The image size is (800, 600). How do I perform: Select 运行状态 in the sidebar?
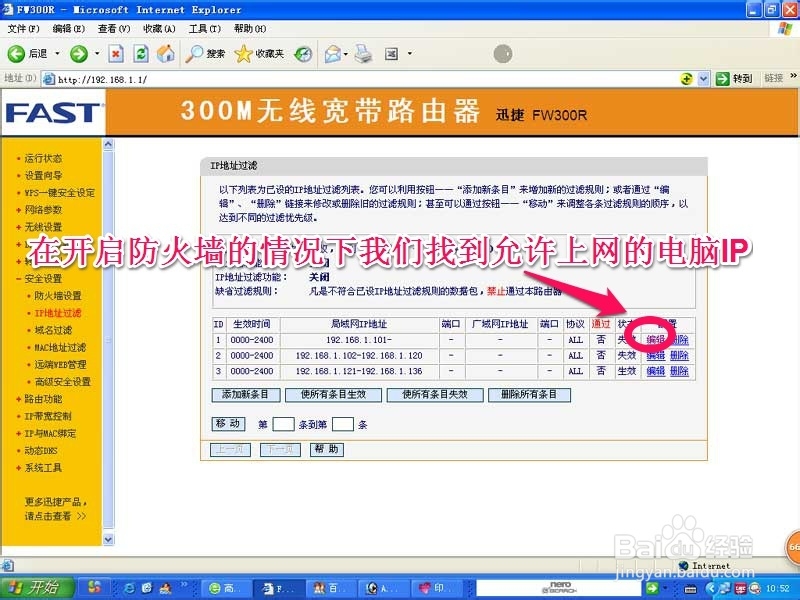coord(43,158)
